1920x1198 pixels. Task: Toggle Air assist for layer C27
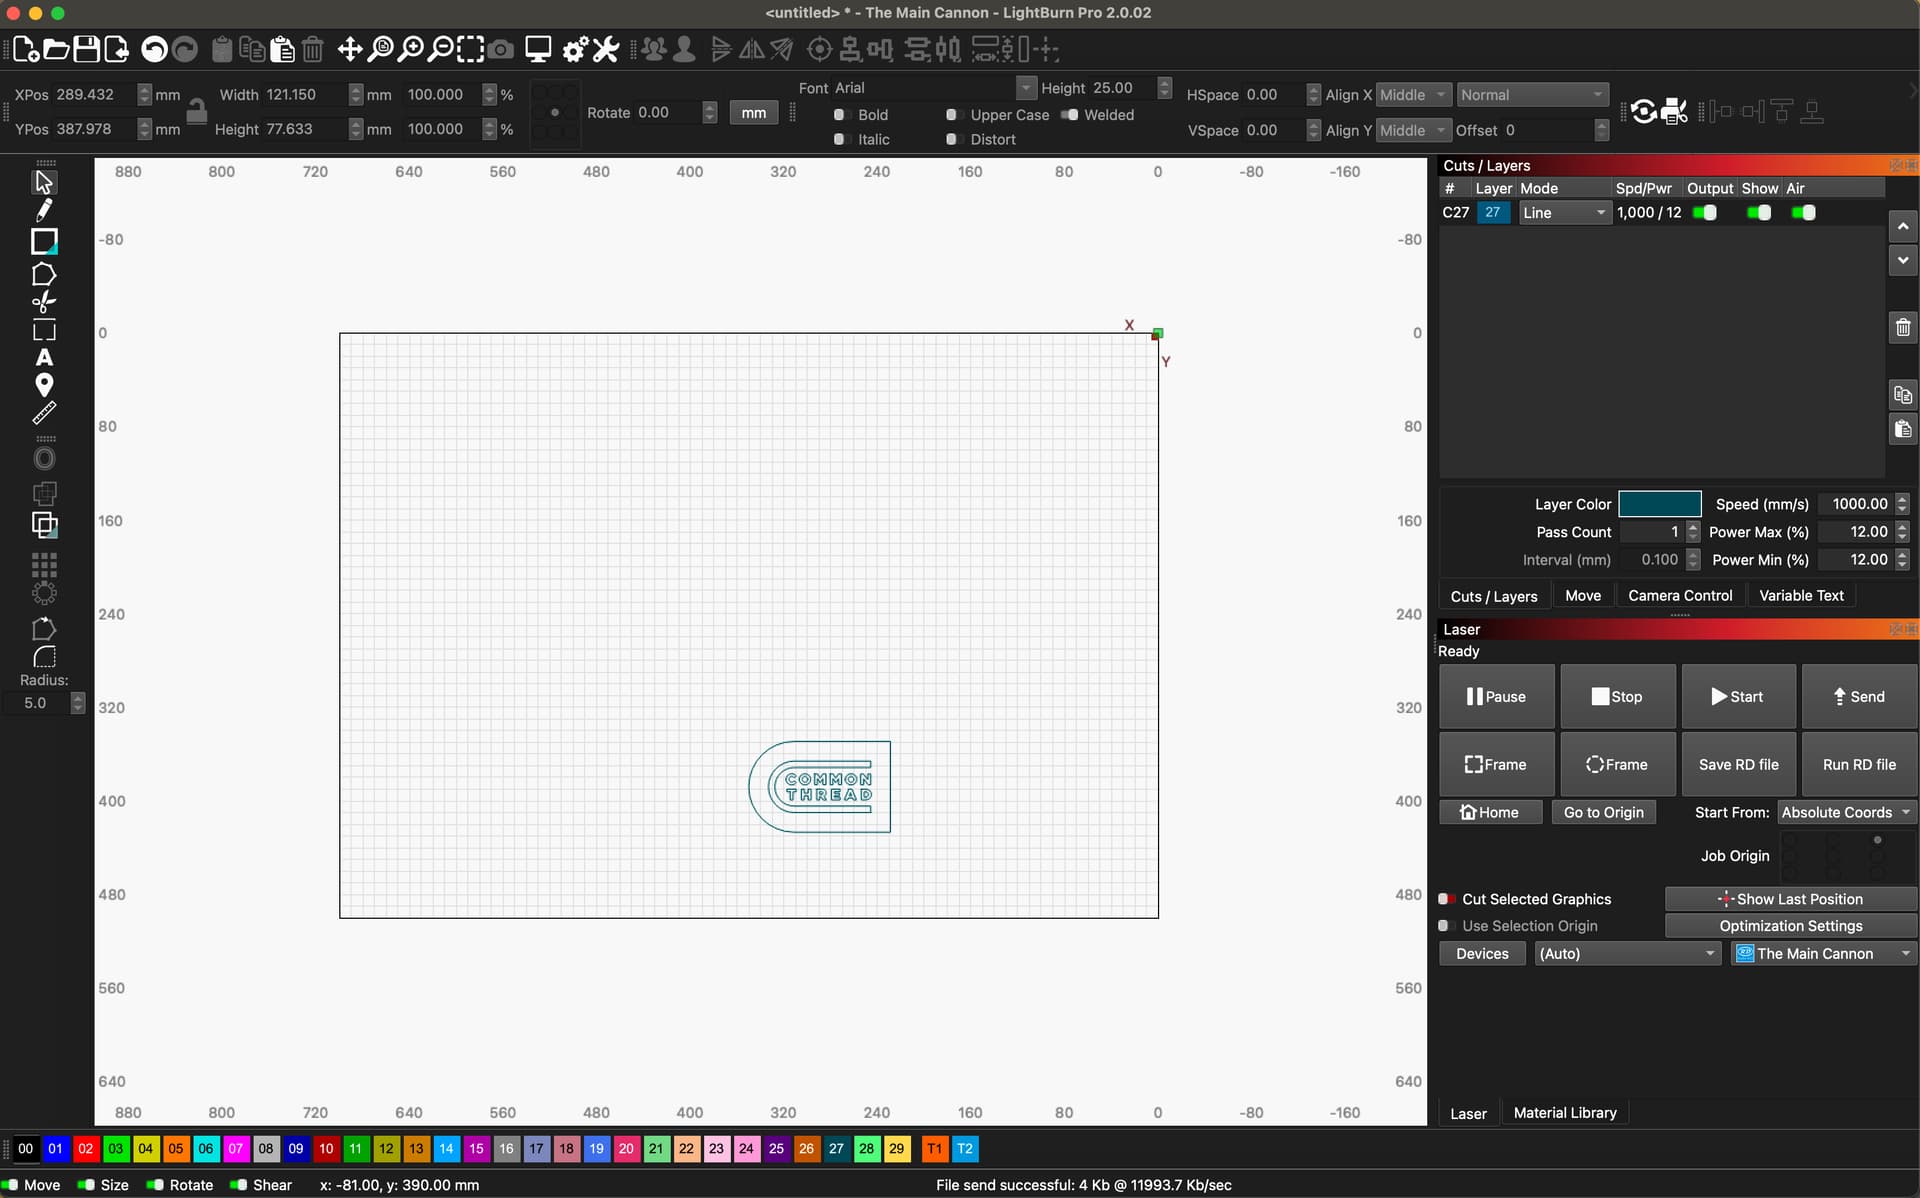point(1804,213)
